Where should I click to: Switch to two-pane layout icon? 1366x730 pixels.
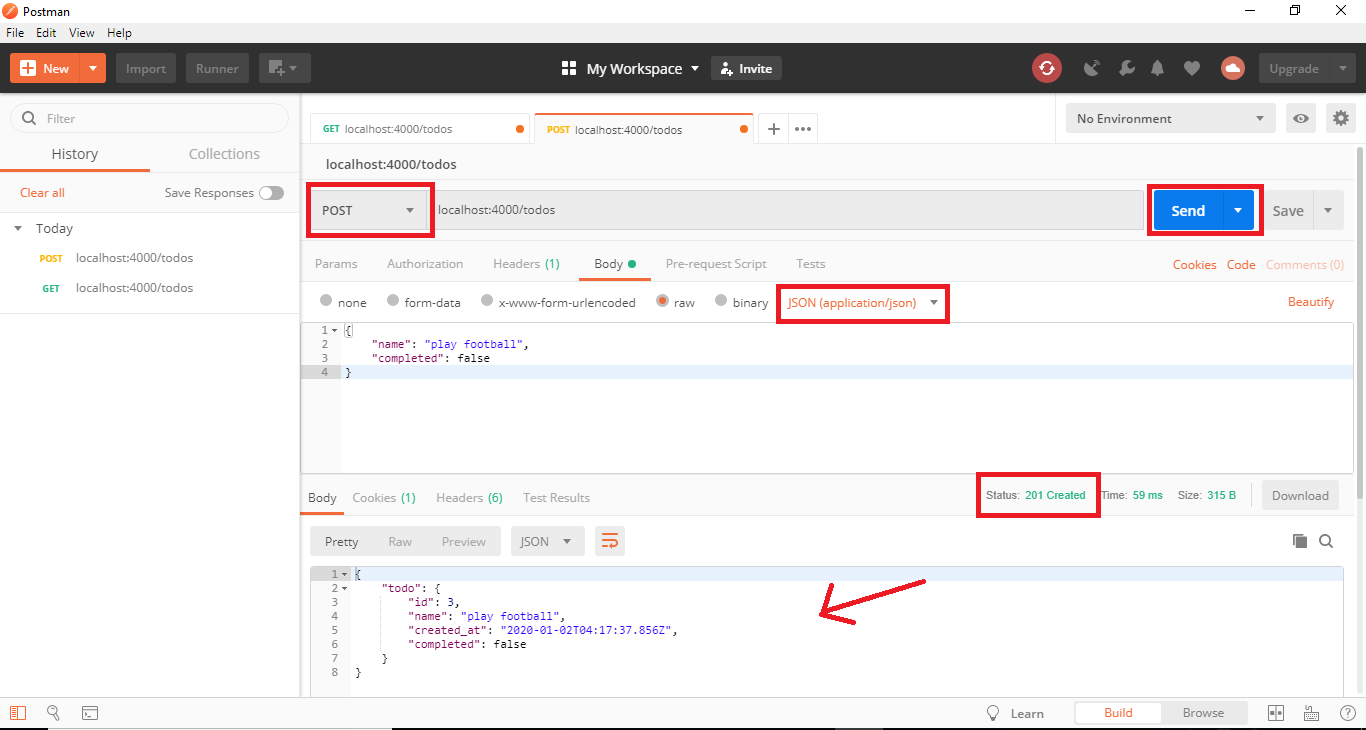[1276, 713]
